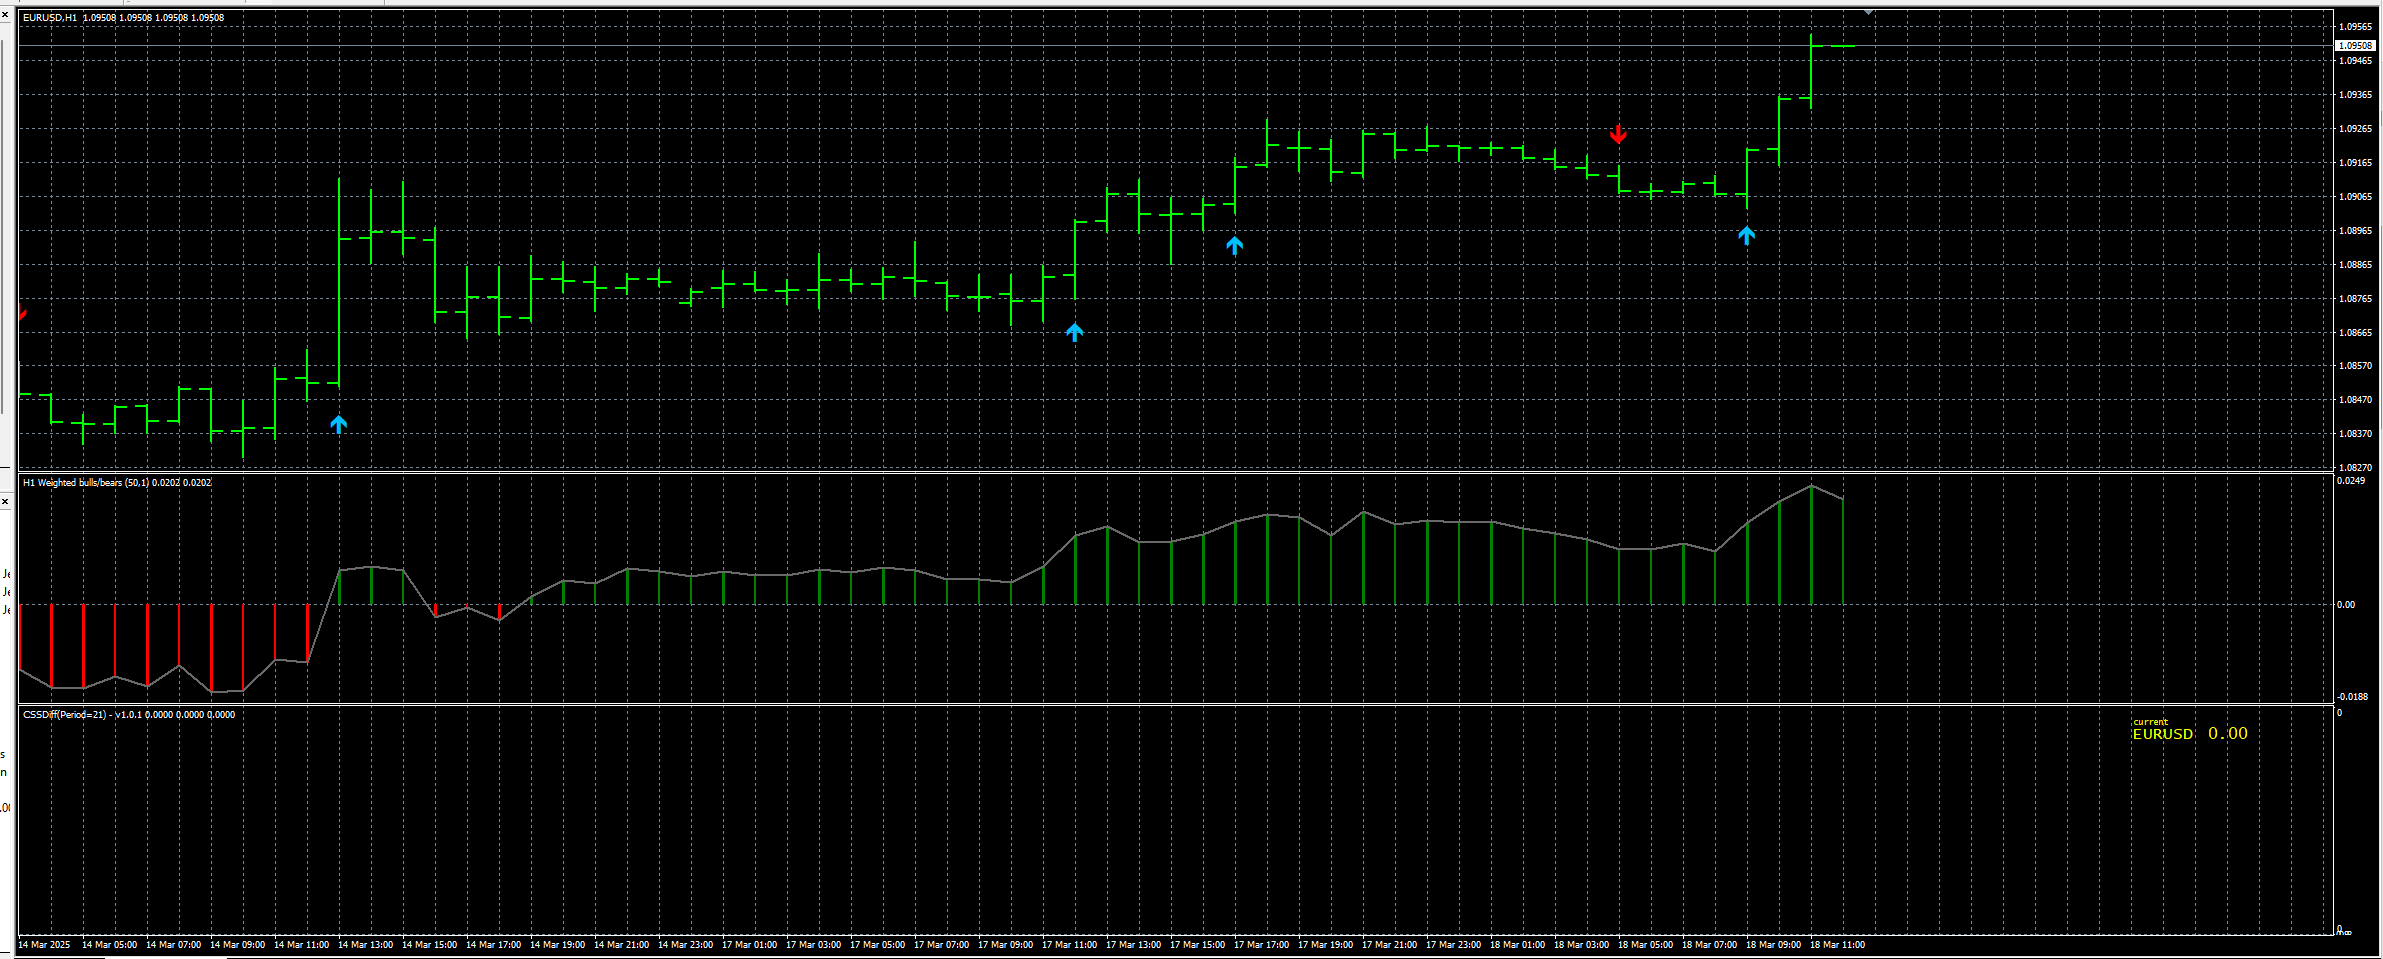Click the 14 Mar 09:00 time label
Image resolution: width=2383 pixels, height=959 pixels.
237,945
